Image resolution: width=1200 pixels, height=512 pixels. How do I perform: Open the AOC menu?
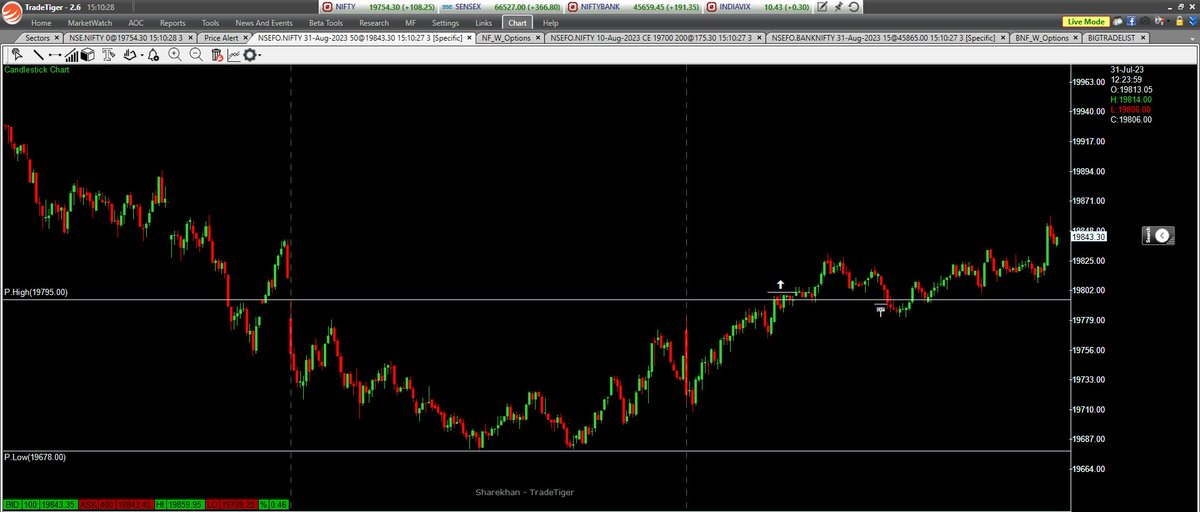[136, 22]
